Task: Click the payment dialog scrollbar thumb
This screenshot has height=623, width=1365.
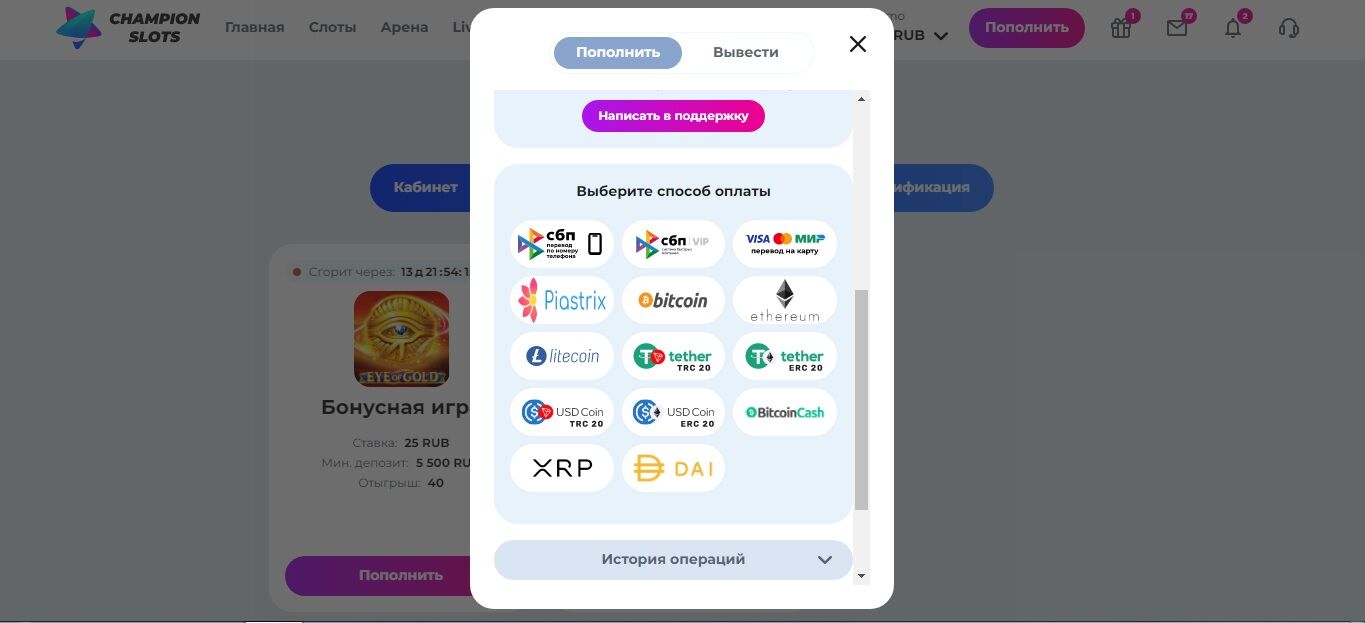Action: pyautogui.click(x=861, y=400)
